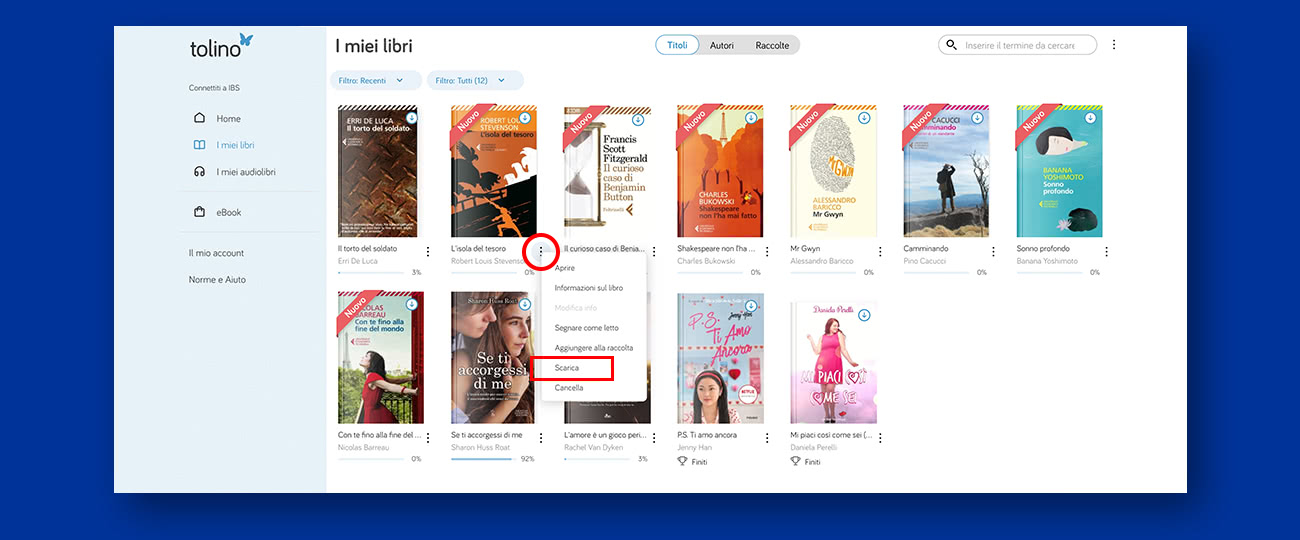The height and width of the screenshot is (540, 1300).
Task: Switch to the Autori view
Action: (x=721, y=45)
